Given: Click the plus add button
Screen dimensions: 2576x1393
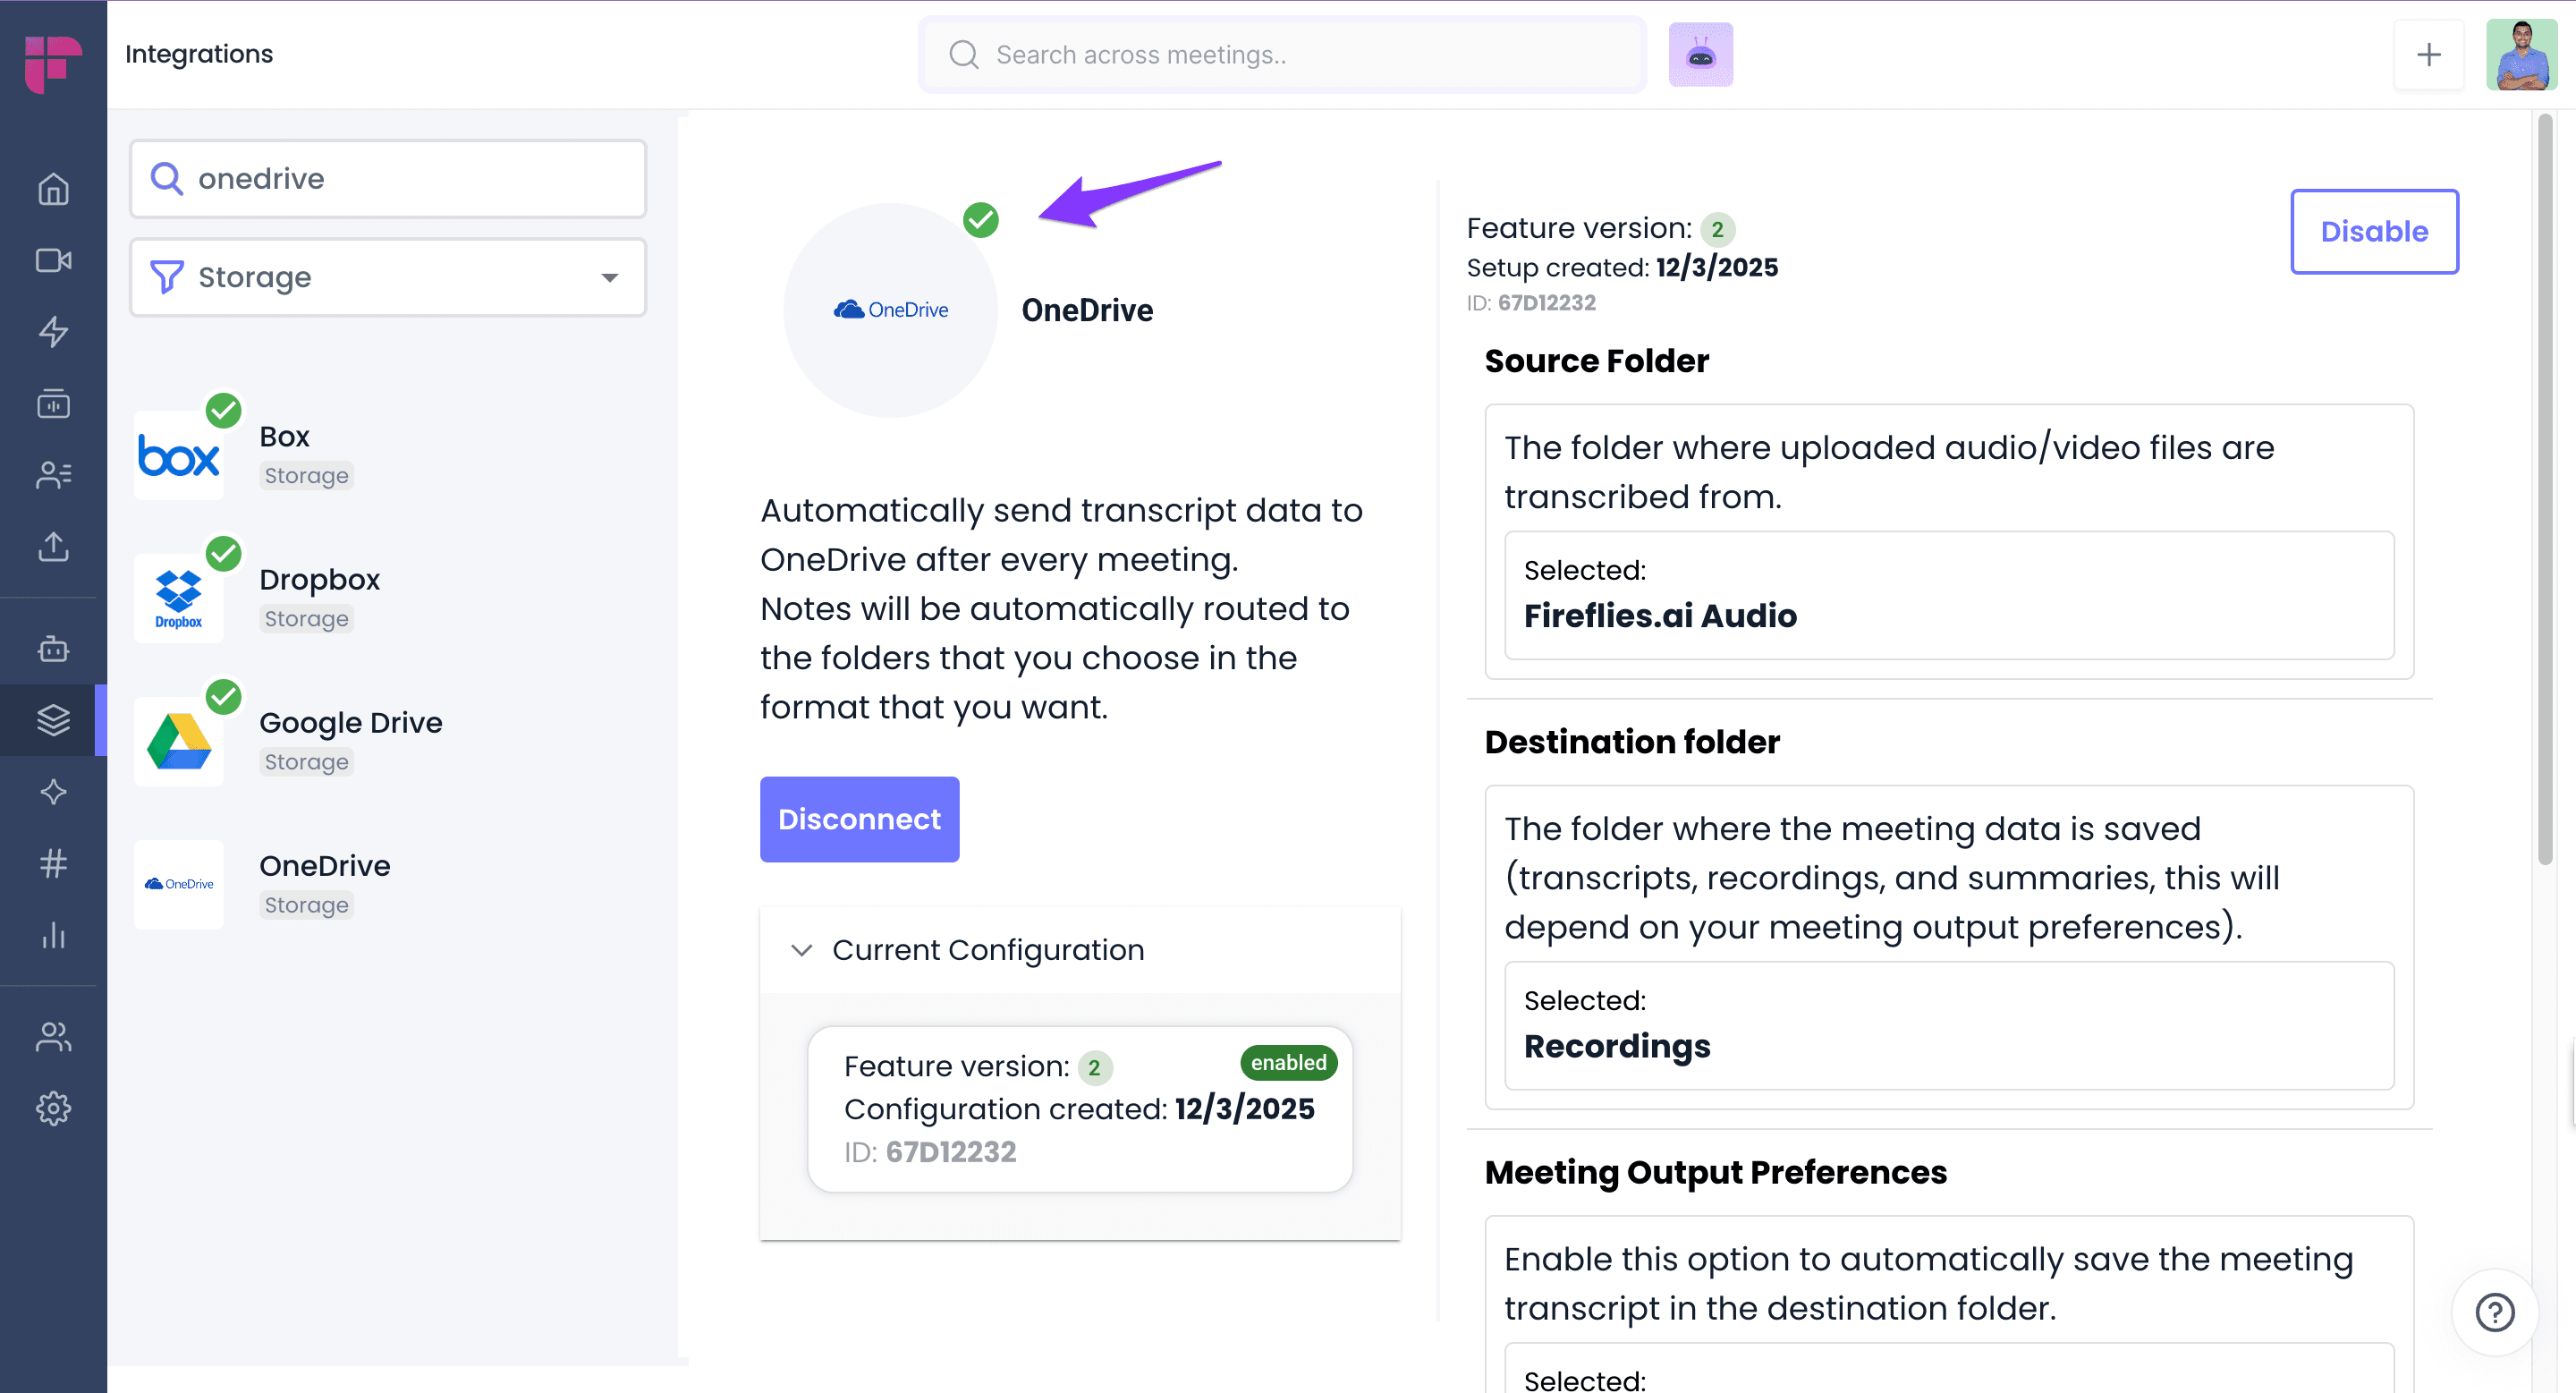Looking at the screenshot, I should [2428, 54].
